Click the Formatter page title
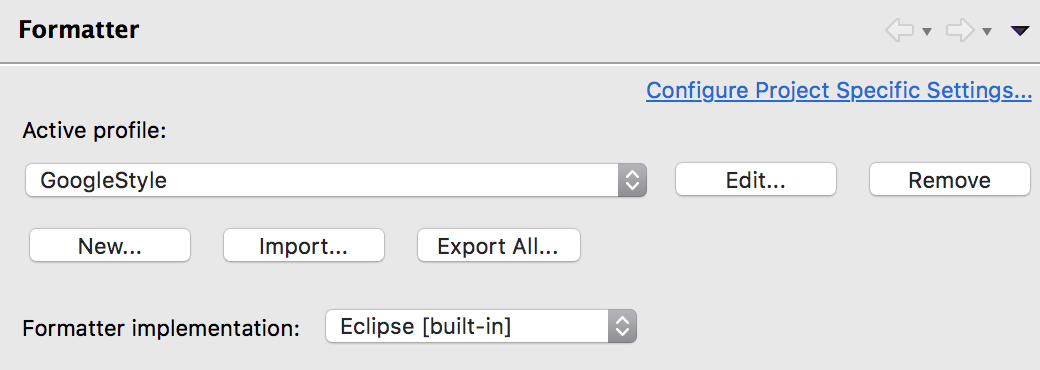Viewport: 1040px width, 370px height. [x=79, y=30]
